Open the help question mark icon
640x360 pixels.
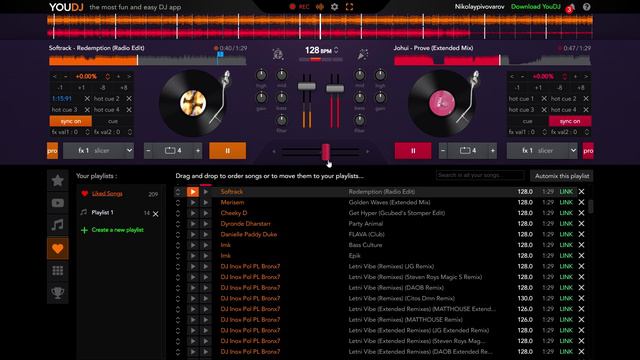pos(587,7)
